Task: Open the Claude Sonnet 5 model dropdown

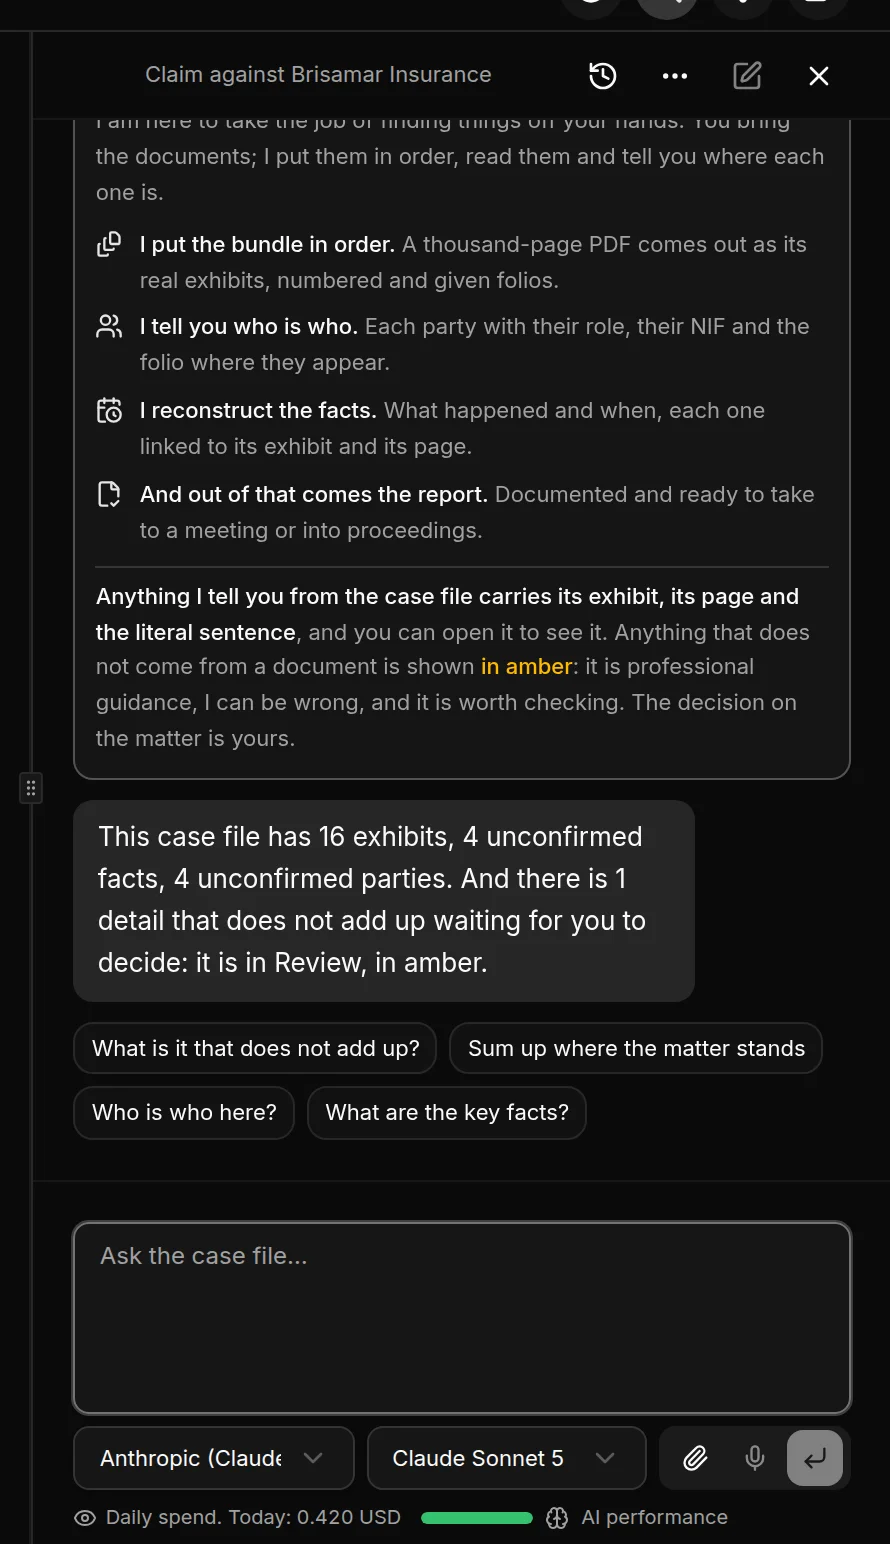Action: pos(506,1458)
